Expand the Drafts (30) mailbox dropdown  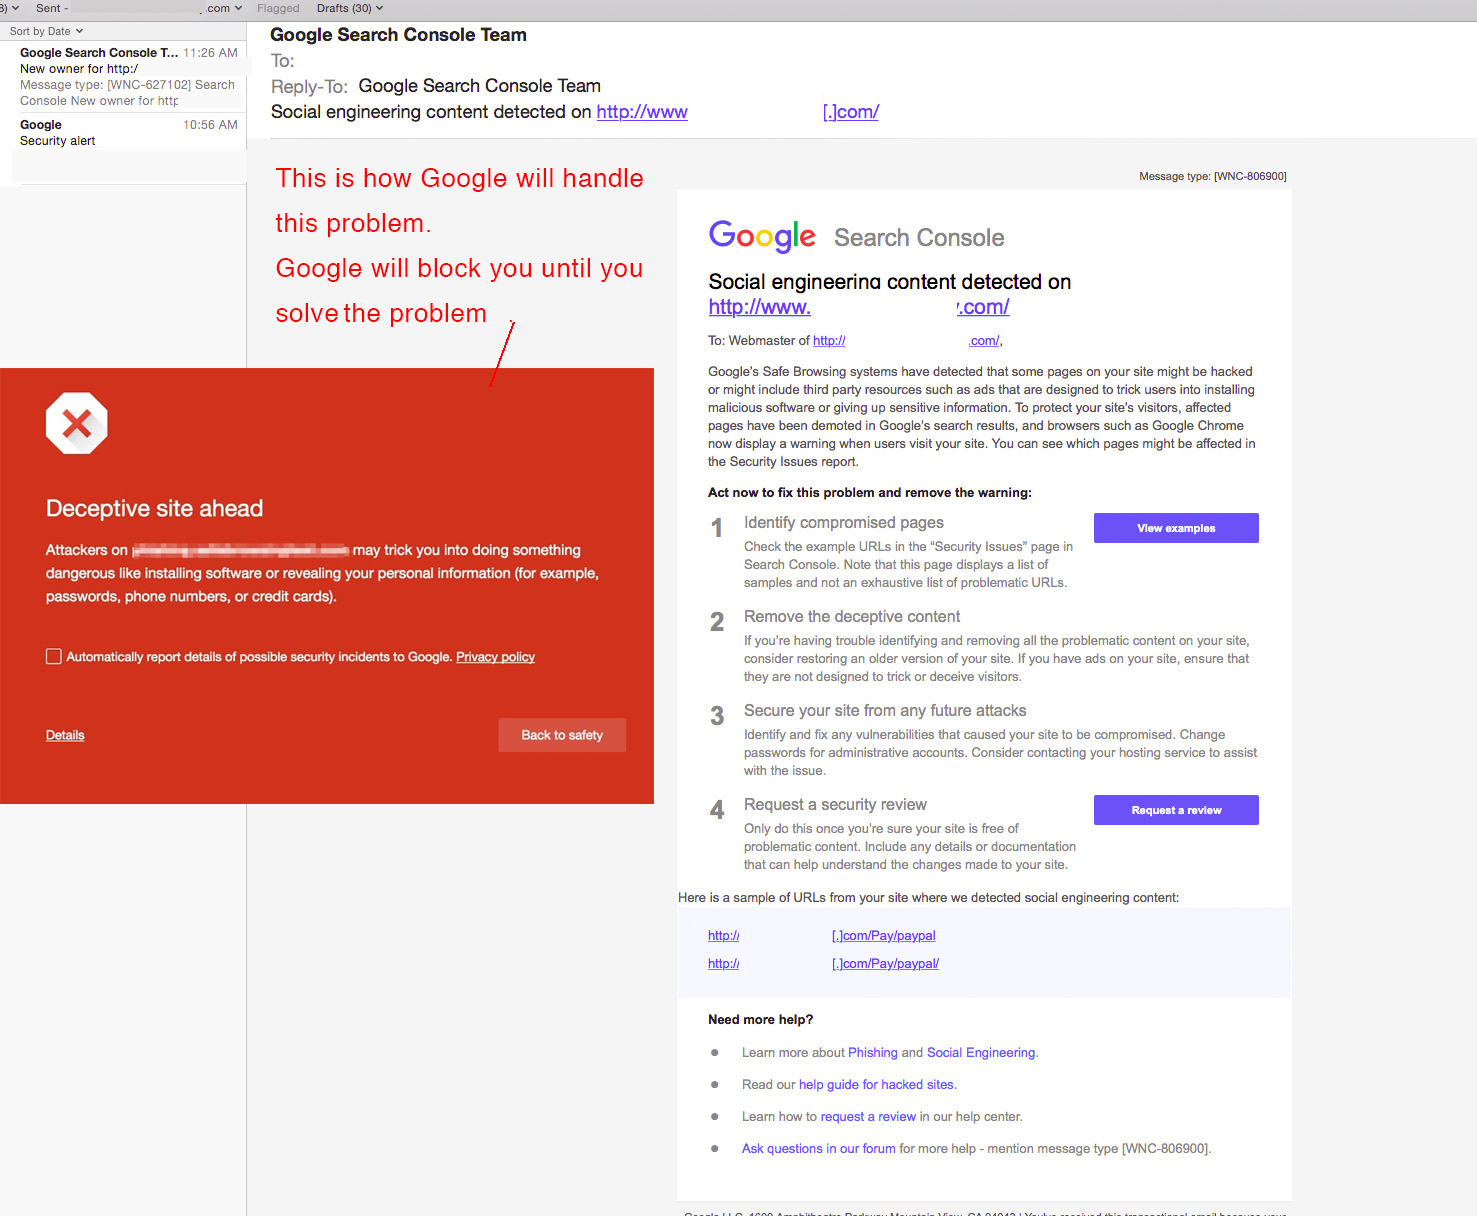349,8
